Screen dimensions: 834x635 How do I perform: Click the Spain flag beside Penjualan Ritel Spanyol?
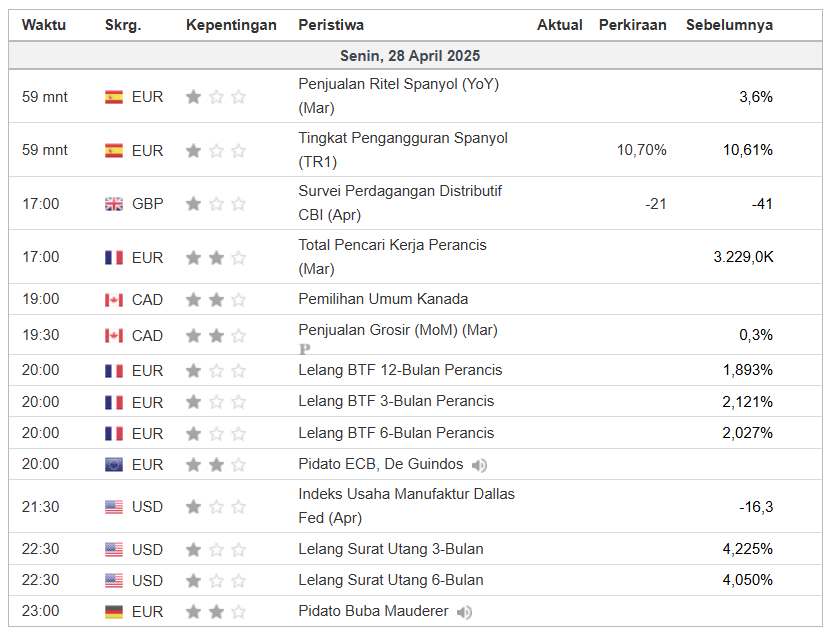[x=114, y=97]
